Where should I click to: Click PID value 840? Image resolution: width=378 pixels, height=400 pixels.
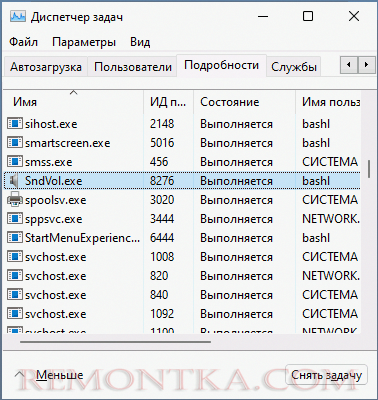(159, 295)
